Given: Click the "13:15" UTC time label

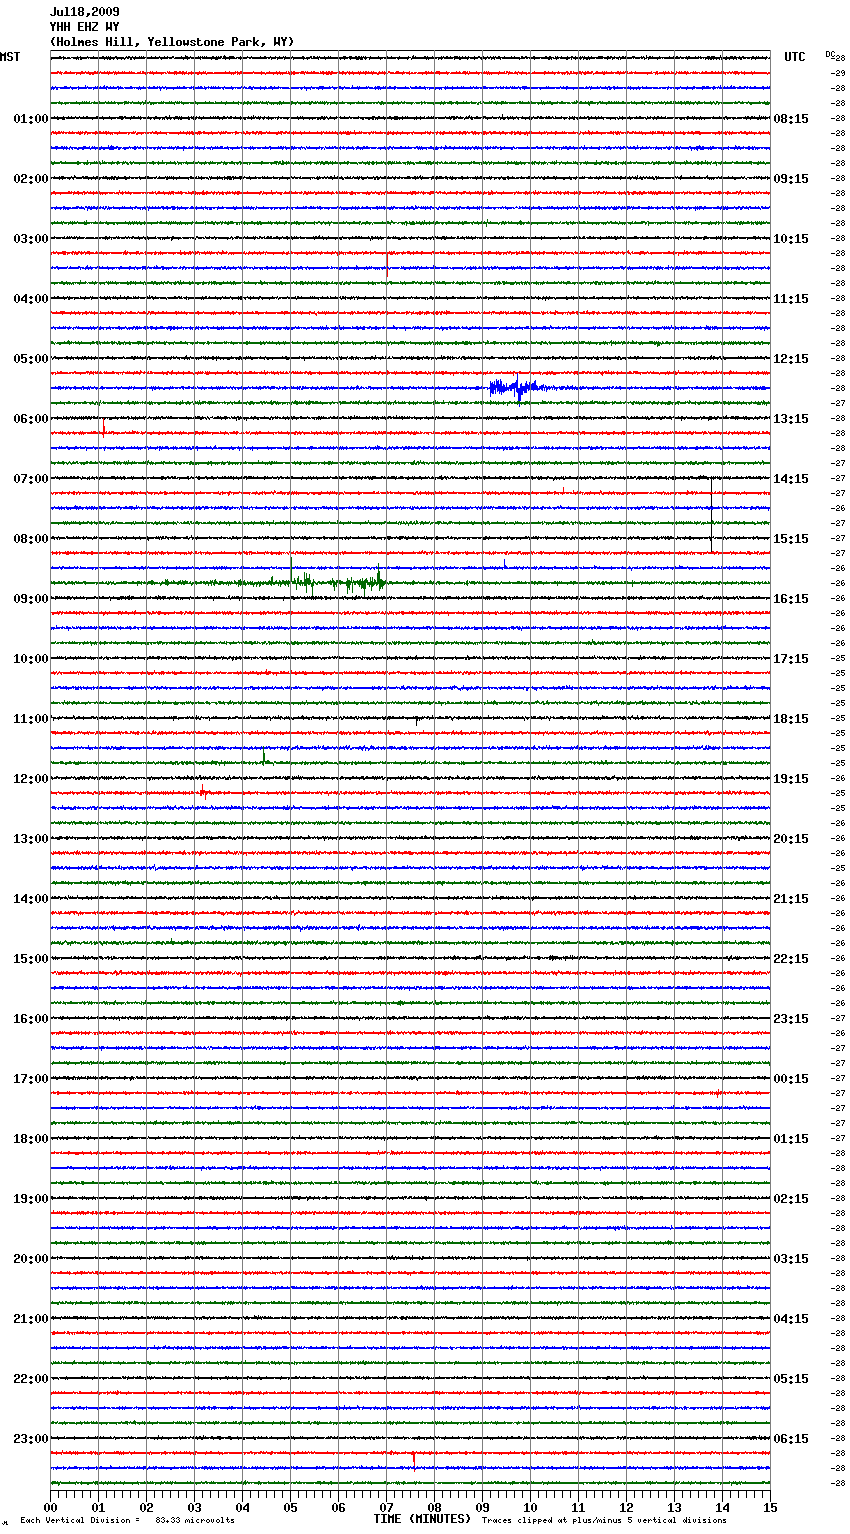Looking at the screenshot, I should click(791, 419).
